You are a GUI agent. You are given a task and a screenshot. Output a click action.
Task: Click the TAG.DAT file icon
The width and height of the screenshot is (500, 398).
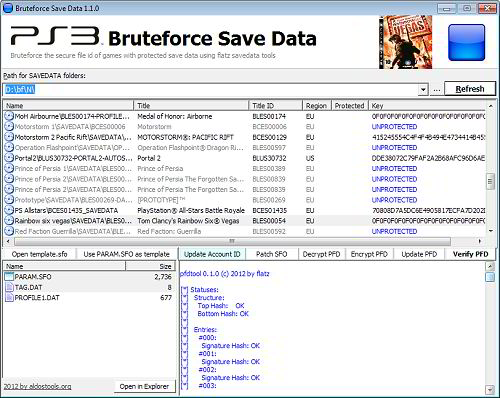[9, 287]
